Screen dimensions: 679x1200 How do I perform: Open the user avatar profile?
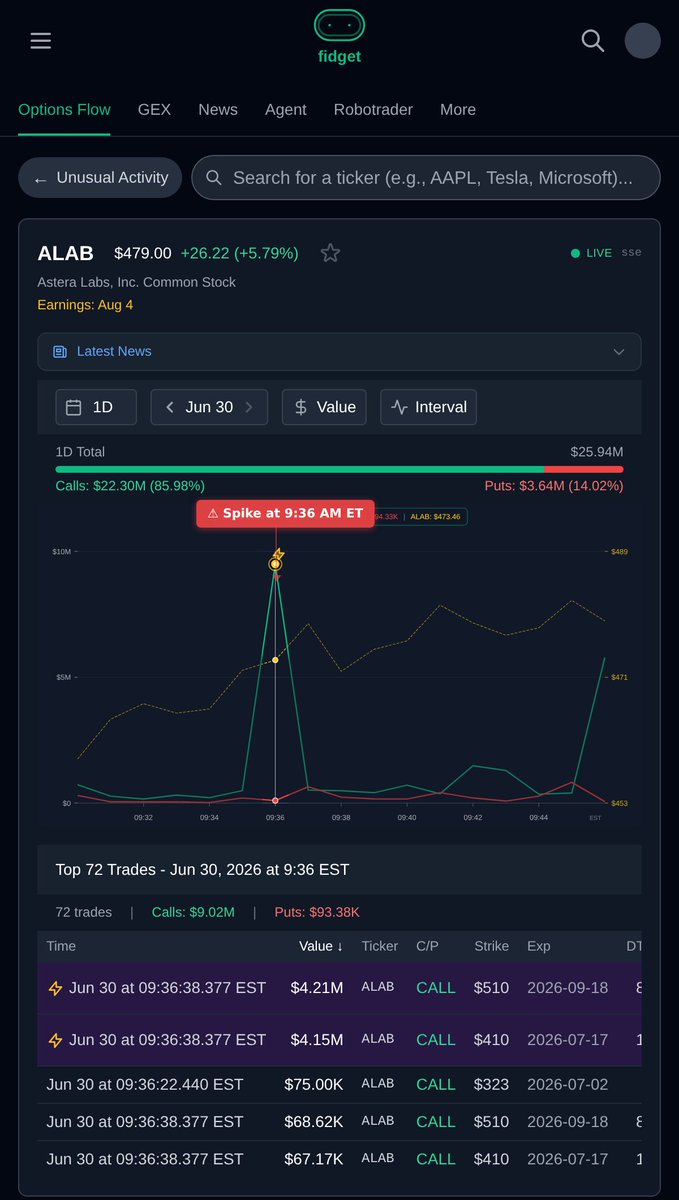coord(643,41)
